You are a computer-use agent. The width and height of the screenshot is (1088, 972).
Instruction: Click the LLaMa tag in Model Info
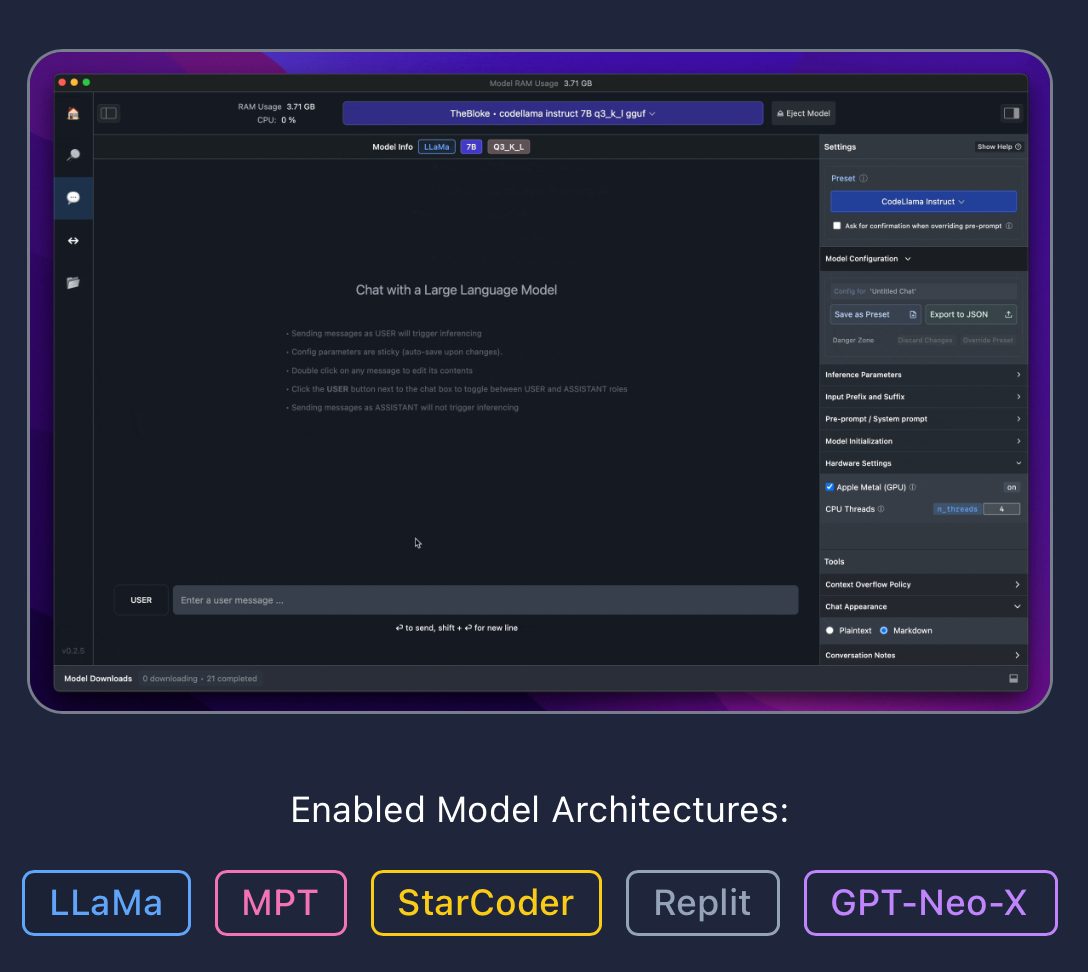pyautogui.click(x=436, y=146)
